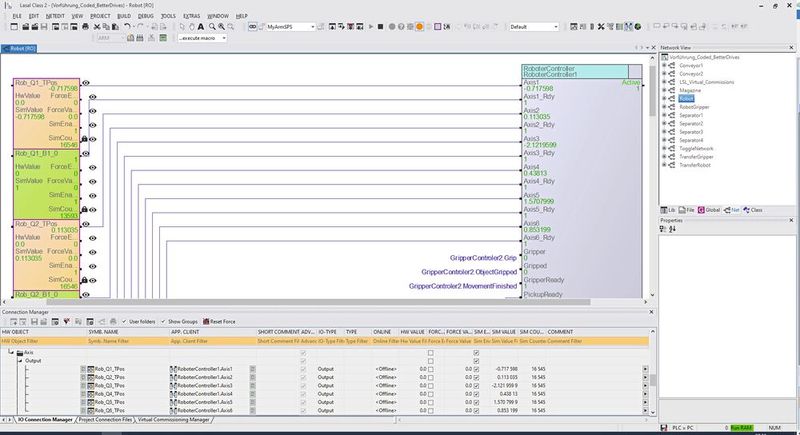Select the Robot (RO) document tab

[x=19, y=48]
